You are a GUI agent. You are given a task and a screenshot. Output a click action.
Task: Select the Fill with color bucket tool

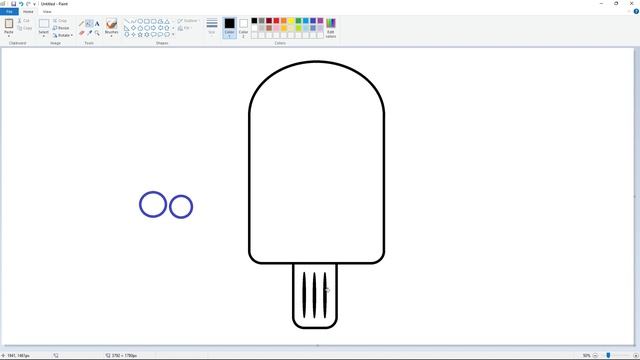click(89, 24)
